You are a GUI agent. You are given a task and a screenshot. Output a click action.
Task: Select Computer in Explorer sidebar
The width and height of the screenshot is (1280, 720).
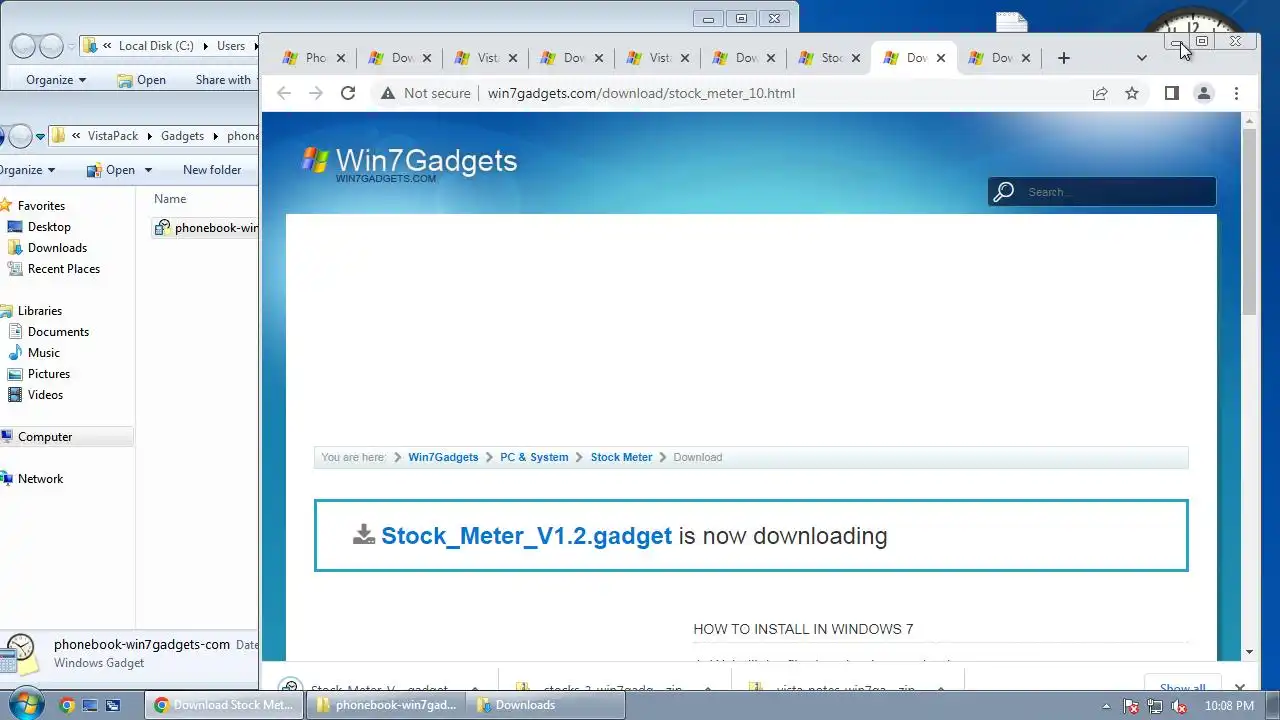point(45,437)
